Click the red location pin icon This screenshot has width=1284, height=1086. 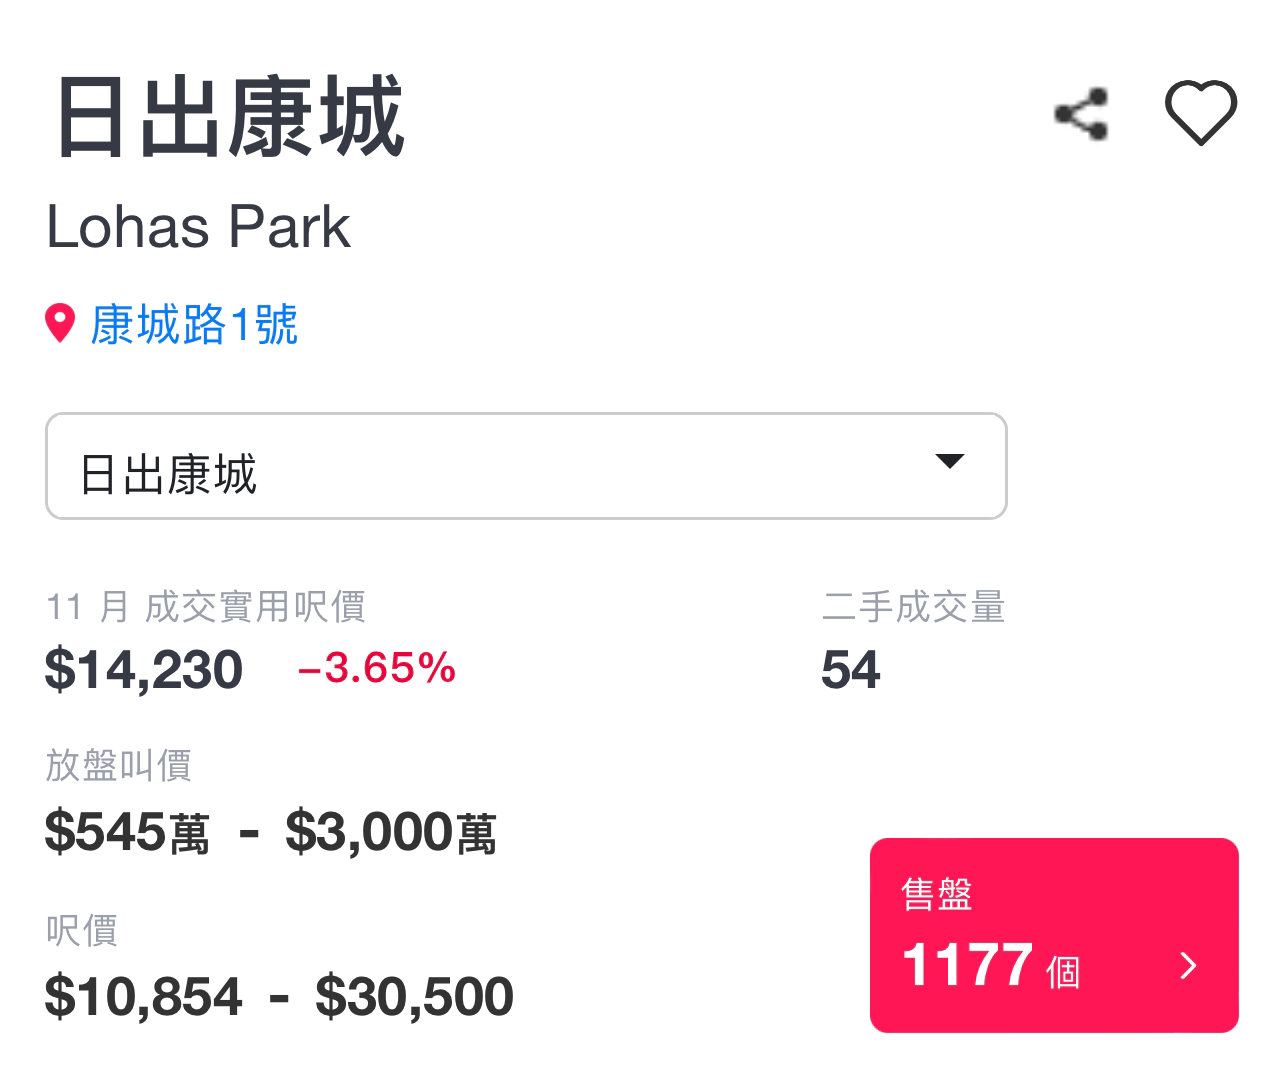click(61, 324)
